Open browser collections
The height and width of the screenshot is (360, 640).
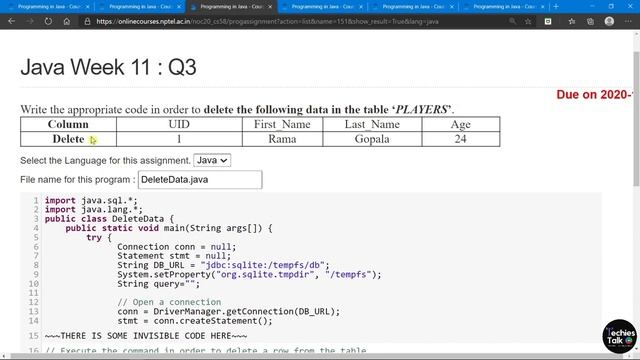pyautogui.click(x=590, y=21)
